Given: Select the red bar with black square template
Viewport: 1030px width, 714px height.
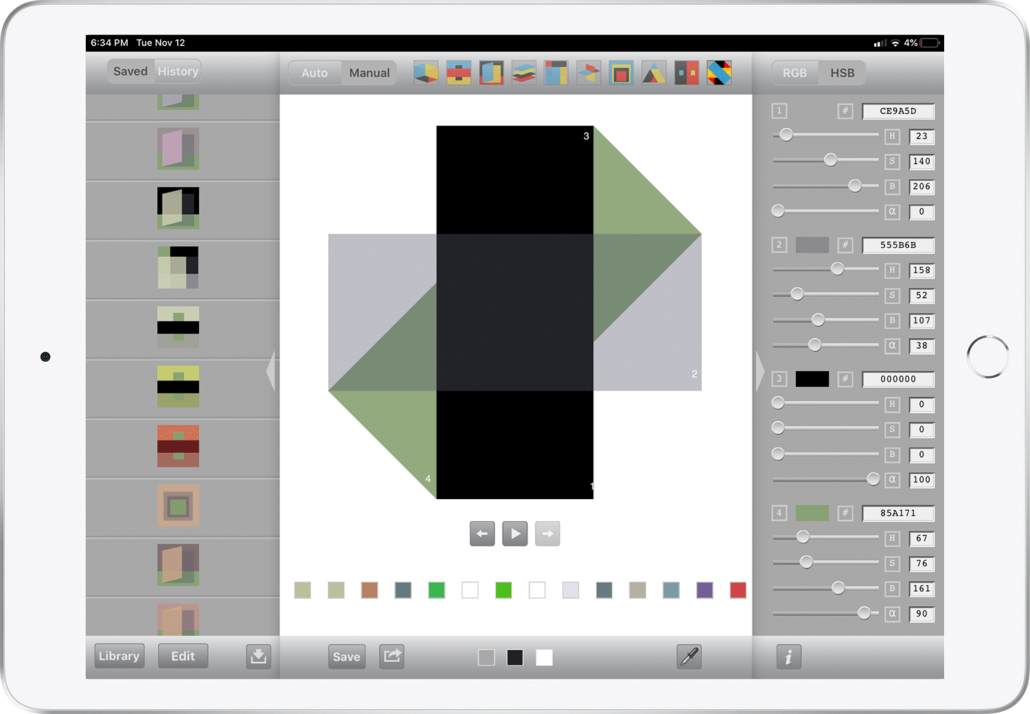Looking at the screenshot, I should [x=459, y=72].
